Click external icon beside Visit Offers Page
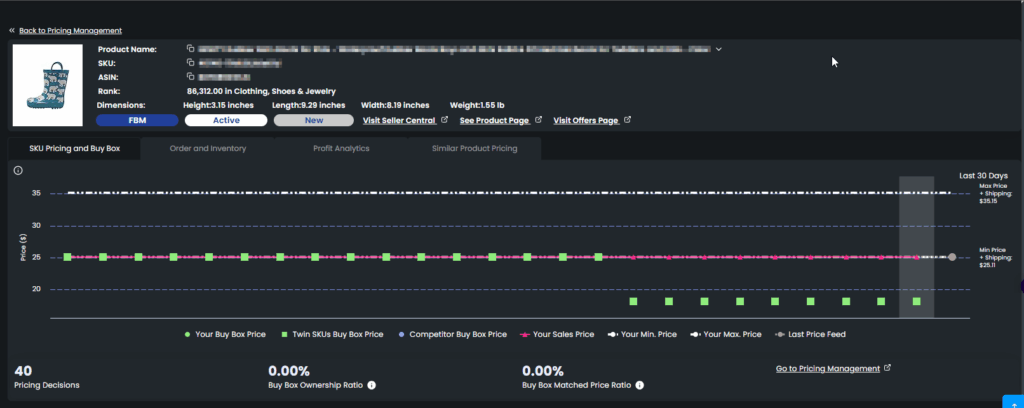This screenshot has height=408, width=1024. (x=628, y=120)
